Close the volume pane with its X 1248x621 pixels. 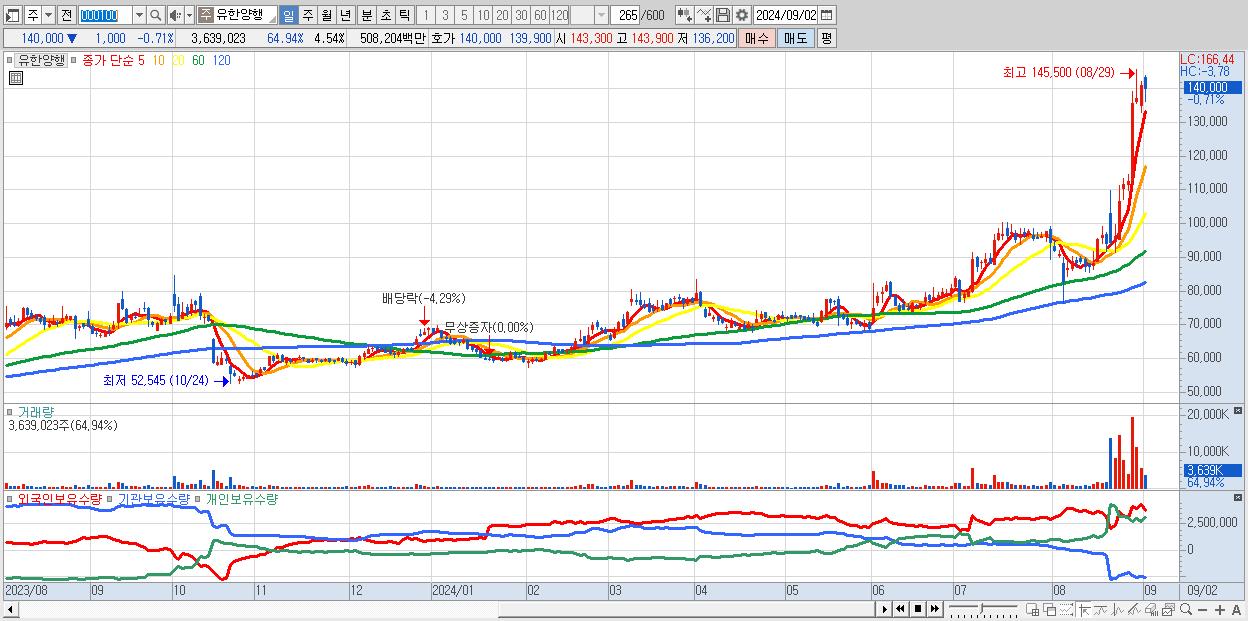pos(1239,411)
